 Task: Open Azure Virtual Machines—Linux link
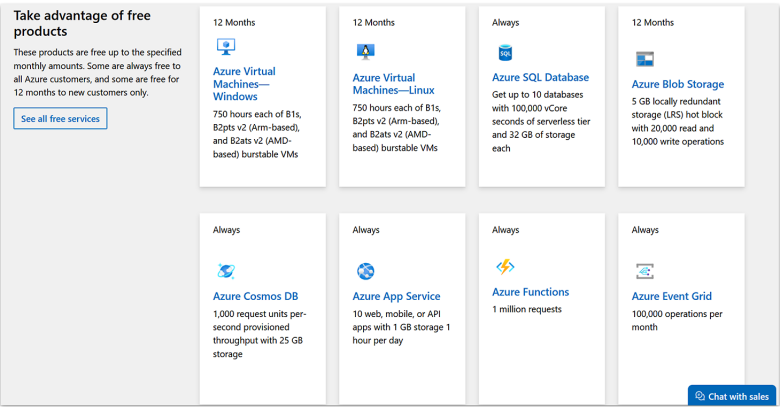pos(393,84)
